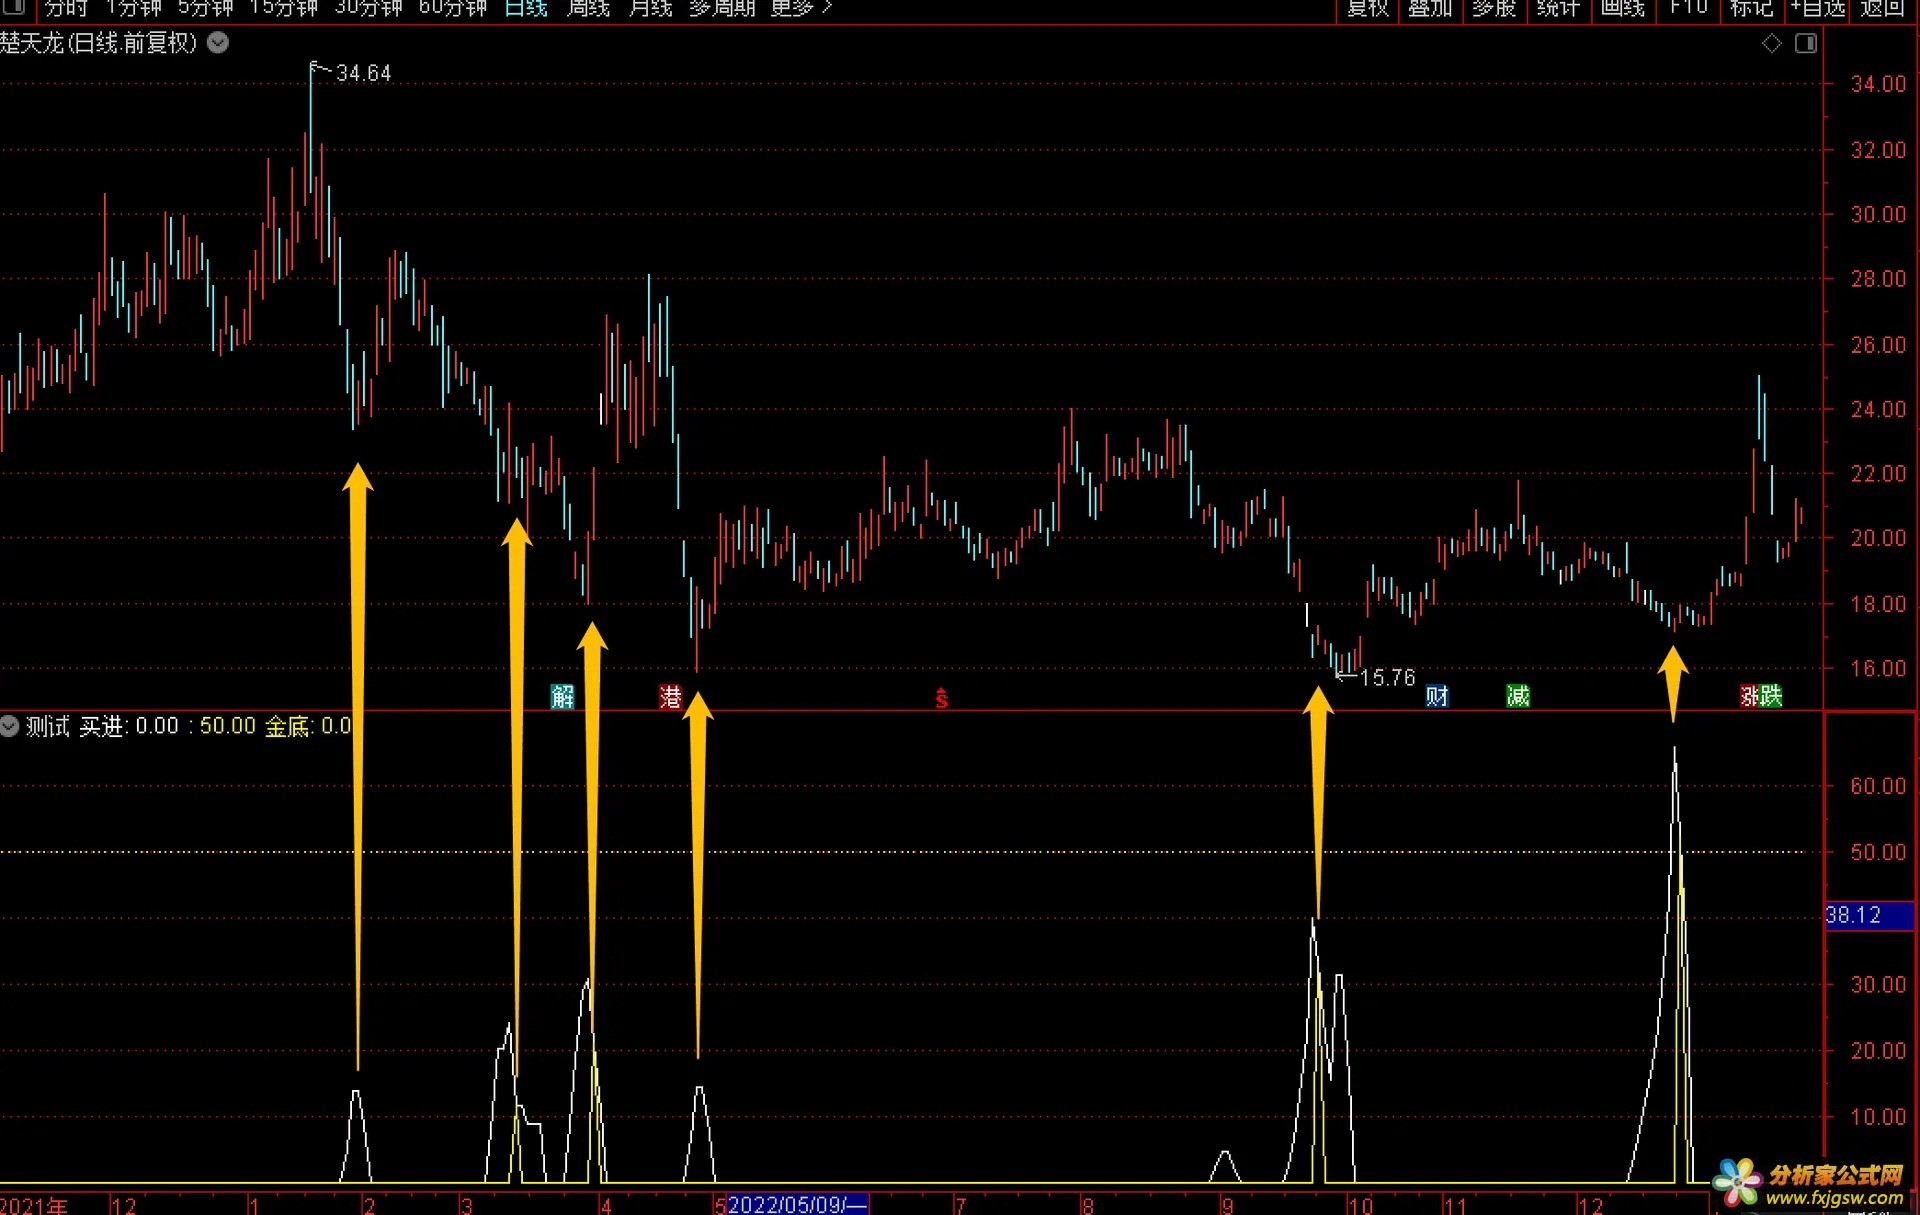This screenshot has height=1215, width=1920.
Task: Click the 统计 statistics button
Action: (x=1558, y=8)
